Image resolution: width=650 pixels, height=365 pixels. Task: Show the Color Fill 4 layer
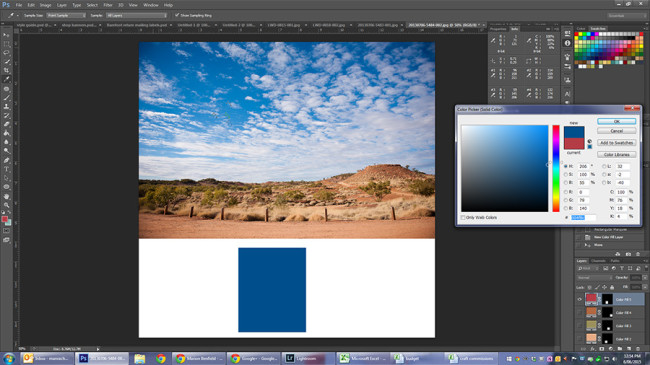point(580,312)
